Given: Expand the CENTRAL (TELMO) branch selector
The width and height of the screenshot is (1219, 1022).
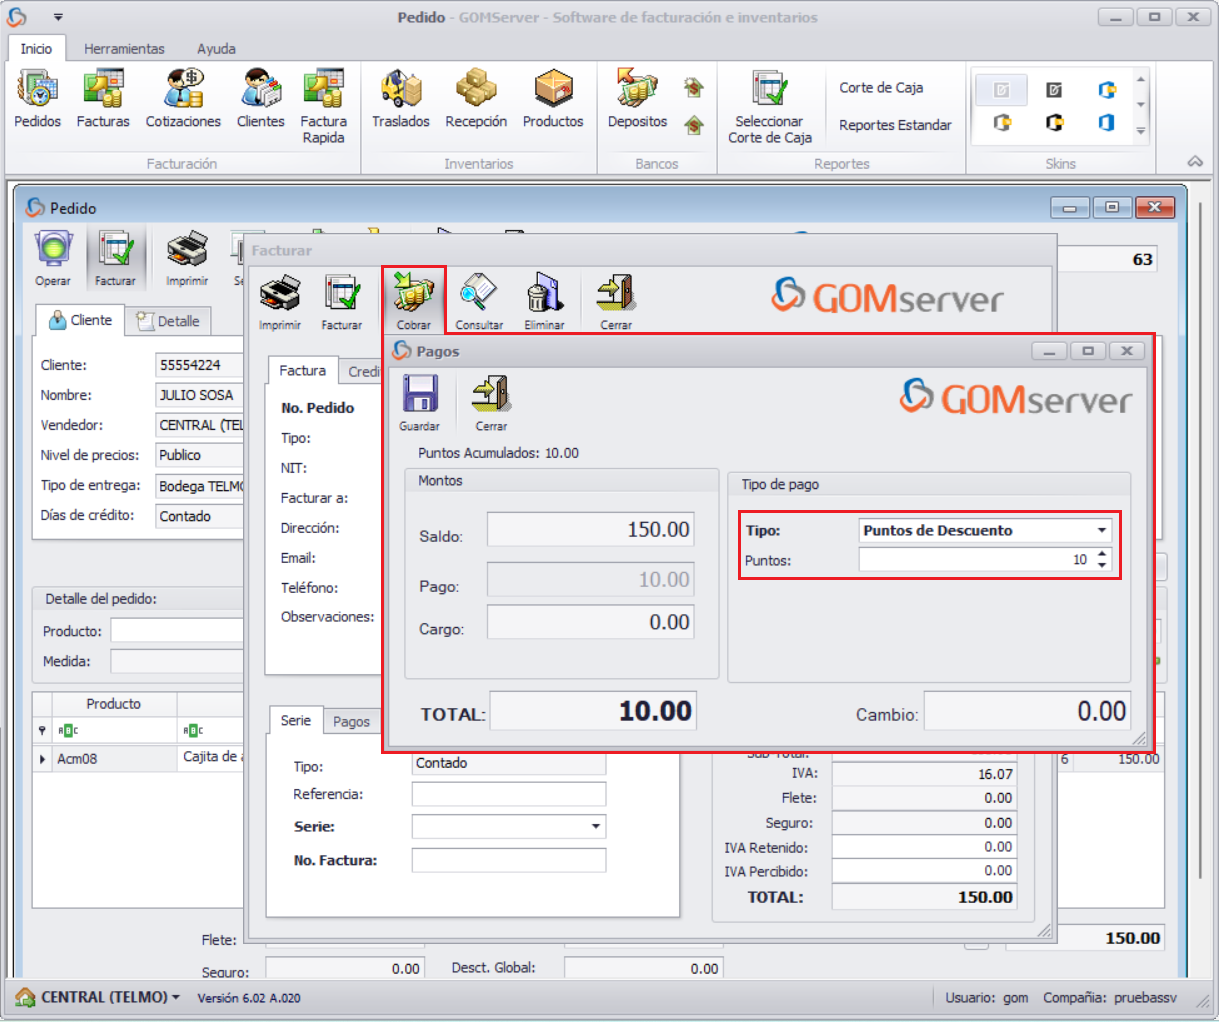Looking at the screenshot, I should click(x=176, y=998).
